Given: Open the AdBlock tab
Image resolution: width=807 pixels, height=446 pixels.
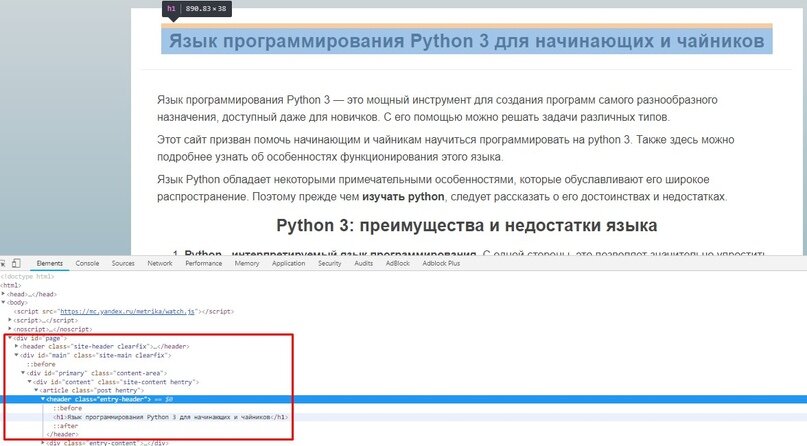Looking at the screenshot, I should click(398, 263).
